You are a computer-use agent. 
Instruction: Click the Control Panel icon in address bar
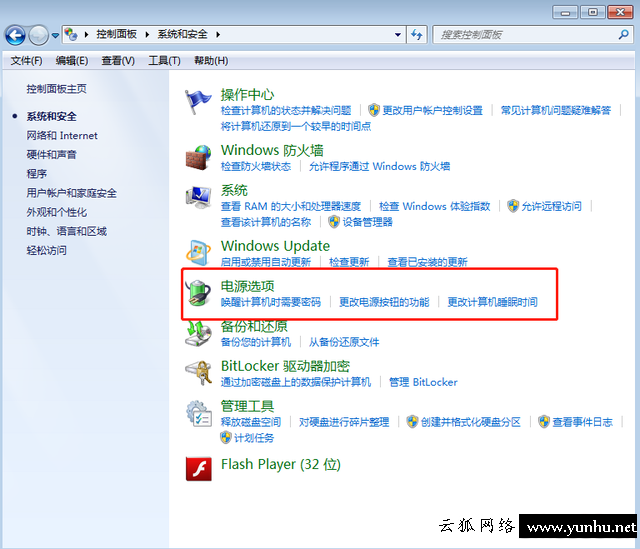(71, 34)
